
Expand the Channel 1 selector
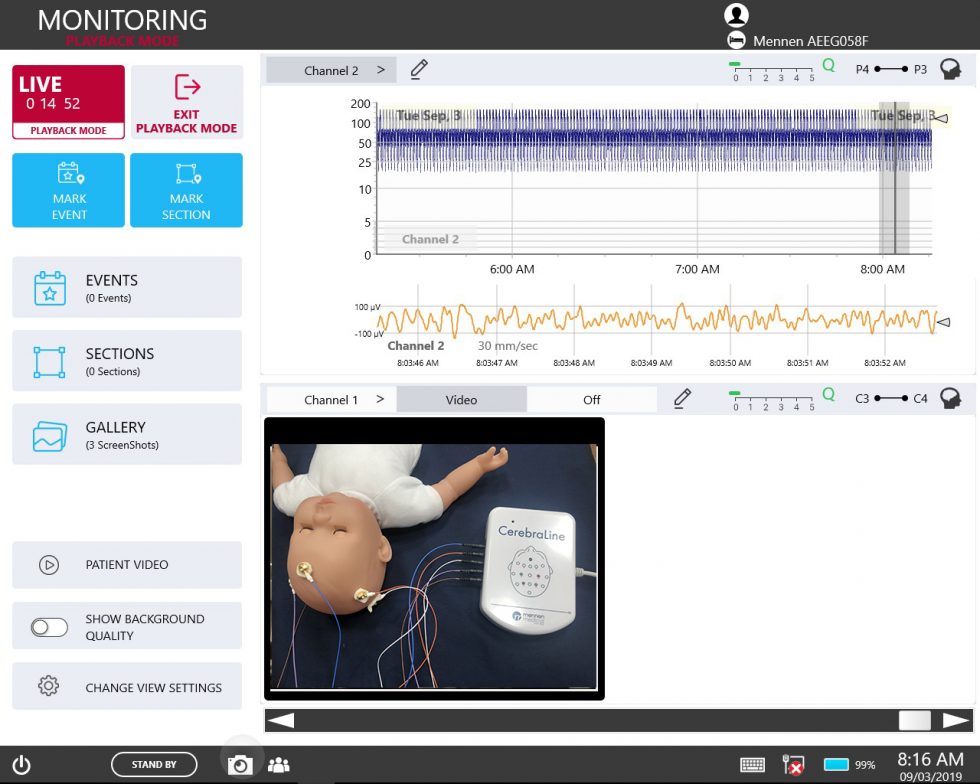tap(363, 398)
